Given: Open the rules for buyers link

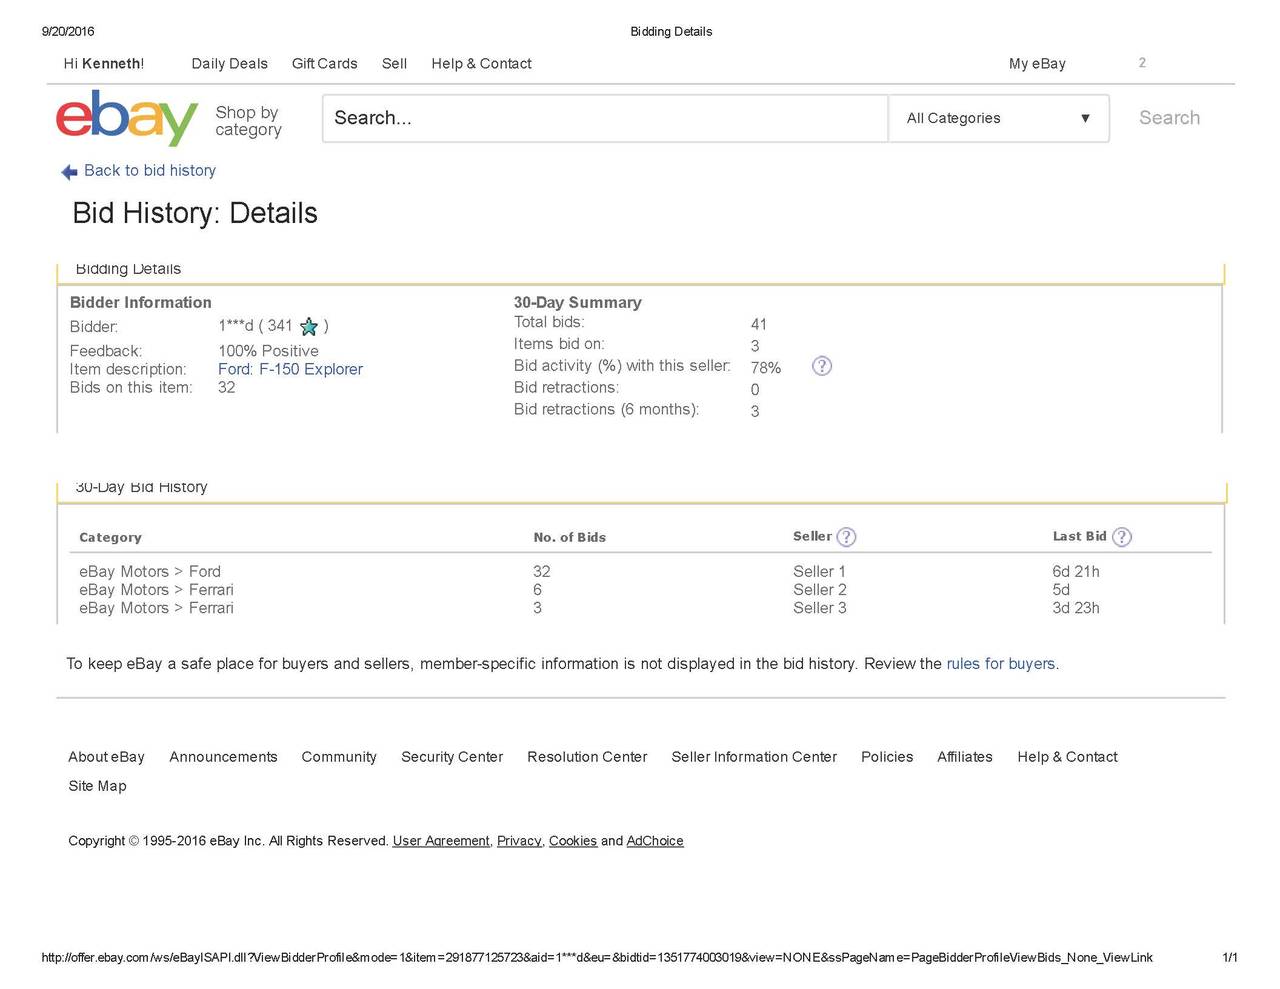Looking at the screenshot, I should pyautogui.click(x=1001, y=664).
